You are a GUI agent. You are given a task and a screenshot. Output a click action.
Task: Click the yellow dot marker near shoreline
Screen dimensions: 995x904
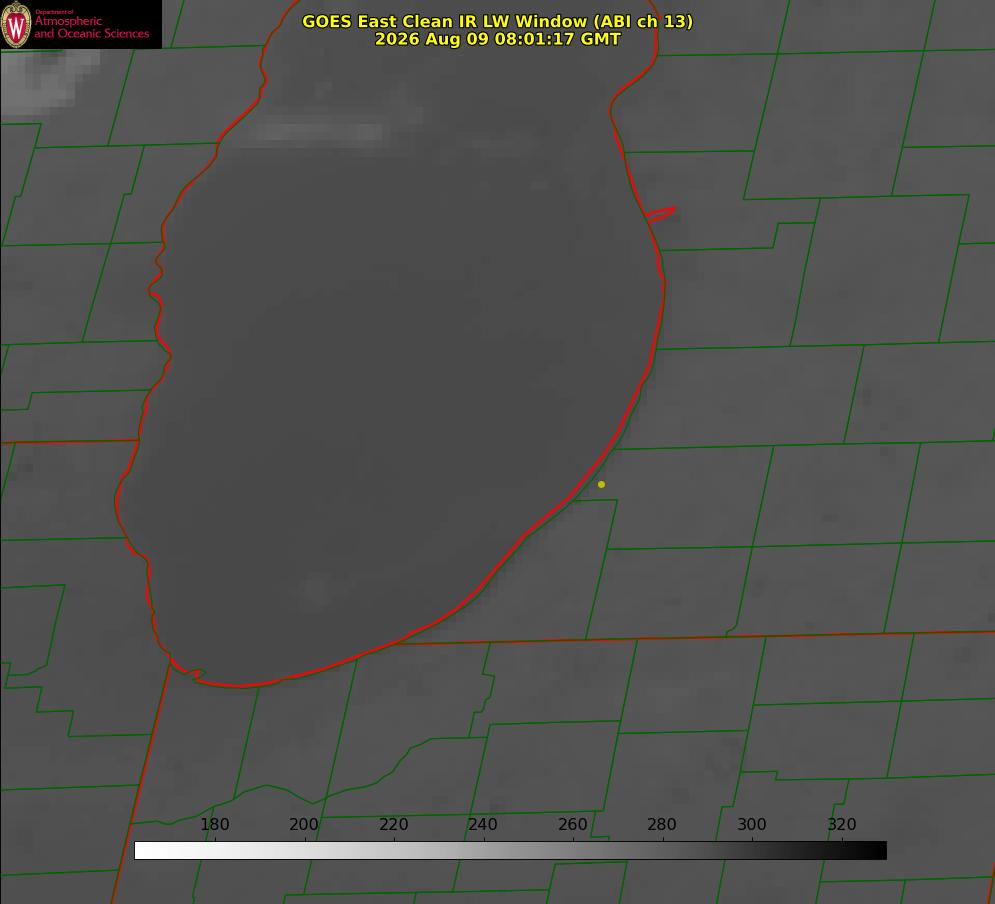click(601, 484)
